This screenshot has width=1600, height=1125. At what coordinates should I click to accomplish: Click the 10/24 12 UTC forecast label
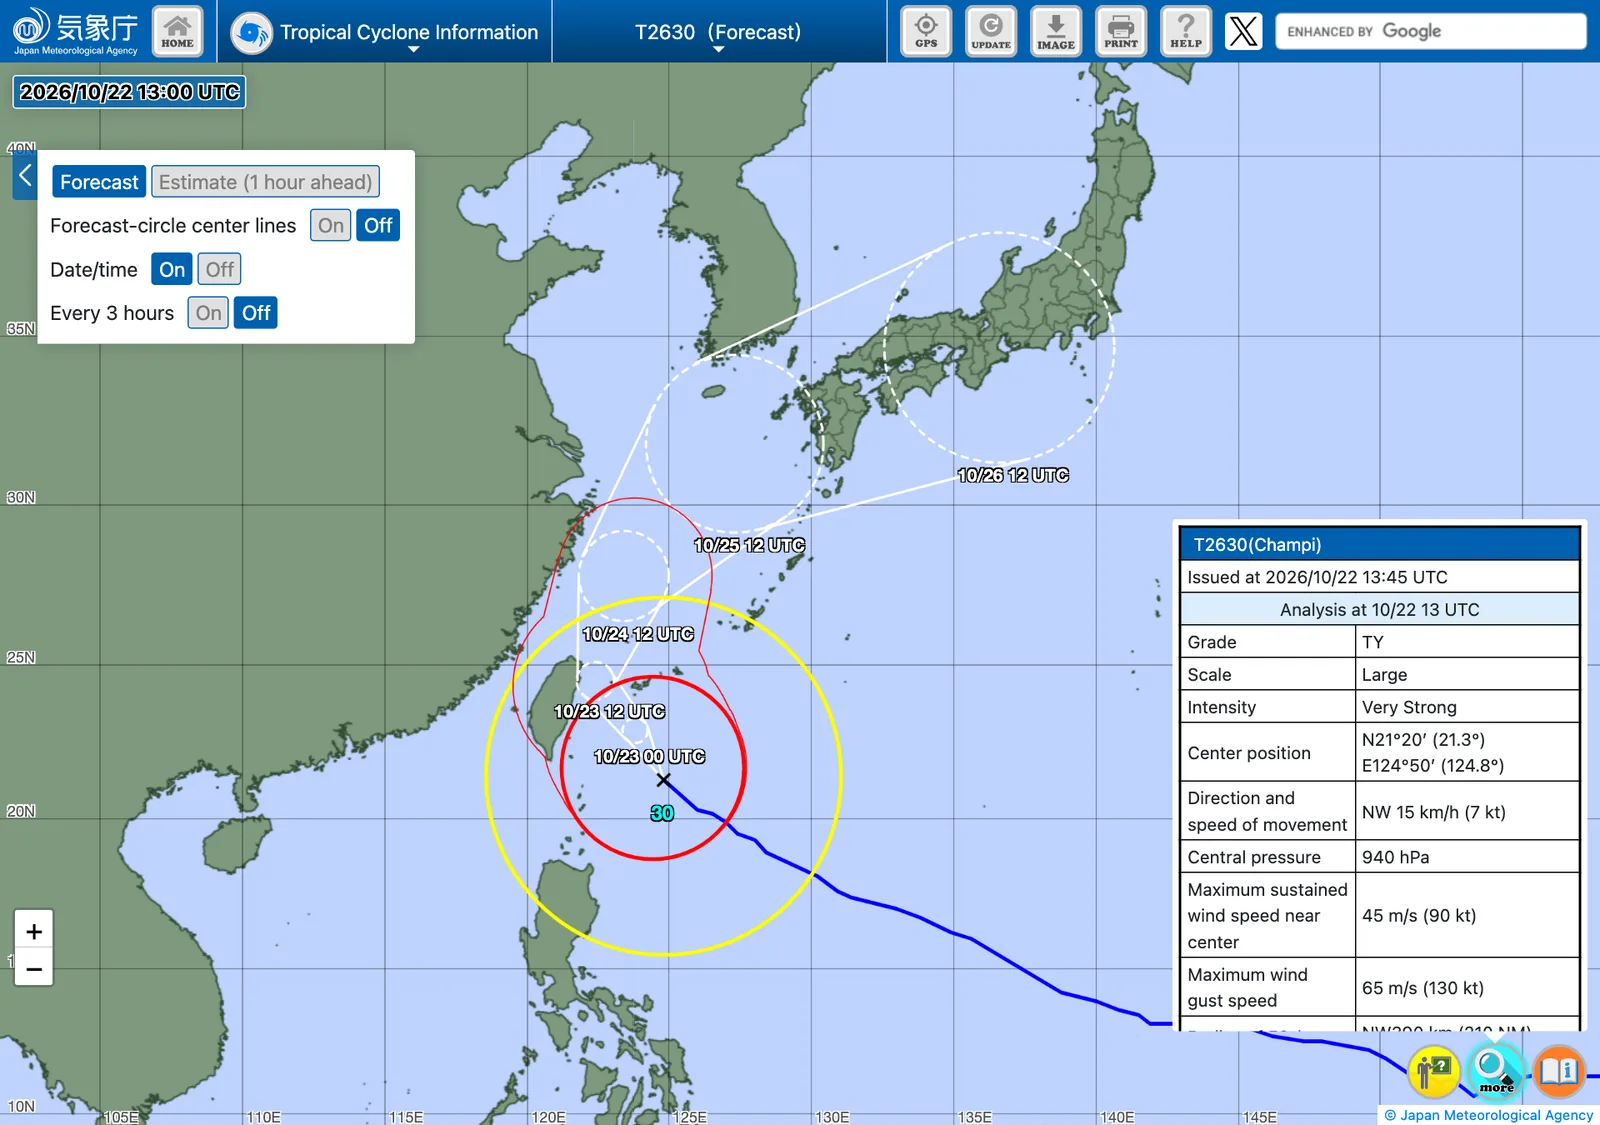click(638, 634)
